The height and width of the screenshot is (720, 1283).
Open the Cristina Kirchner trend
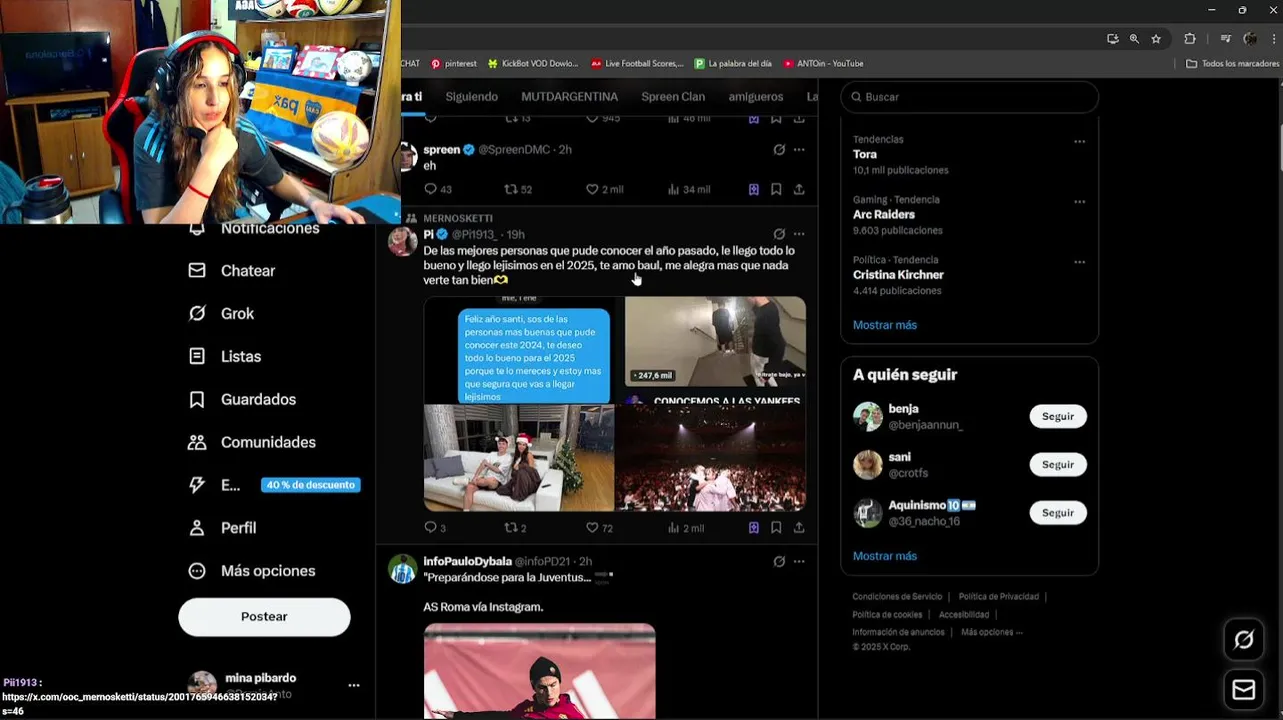969,275
